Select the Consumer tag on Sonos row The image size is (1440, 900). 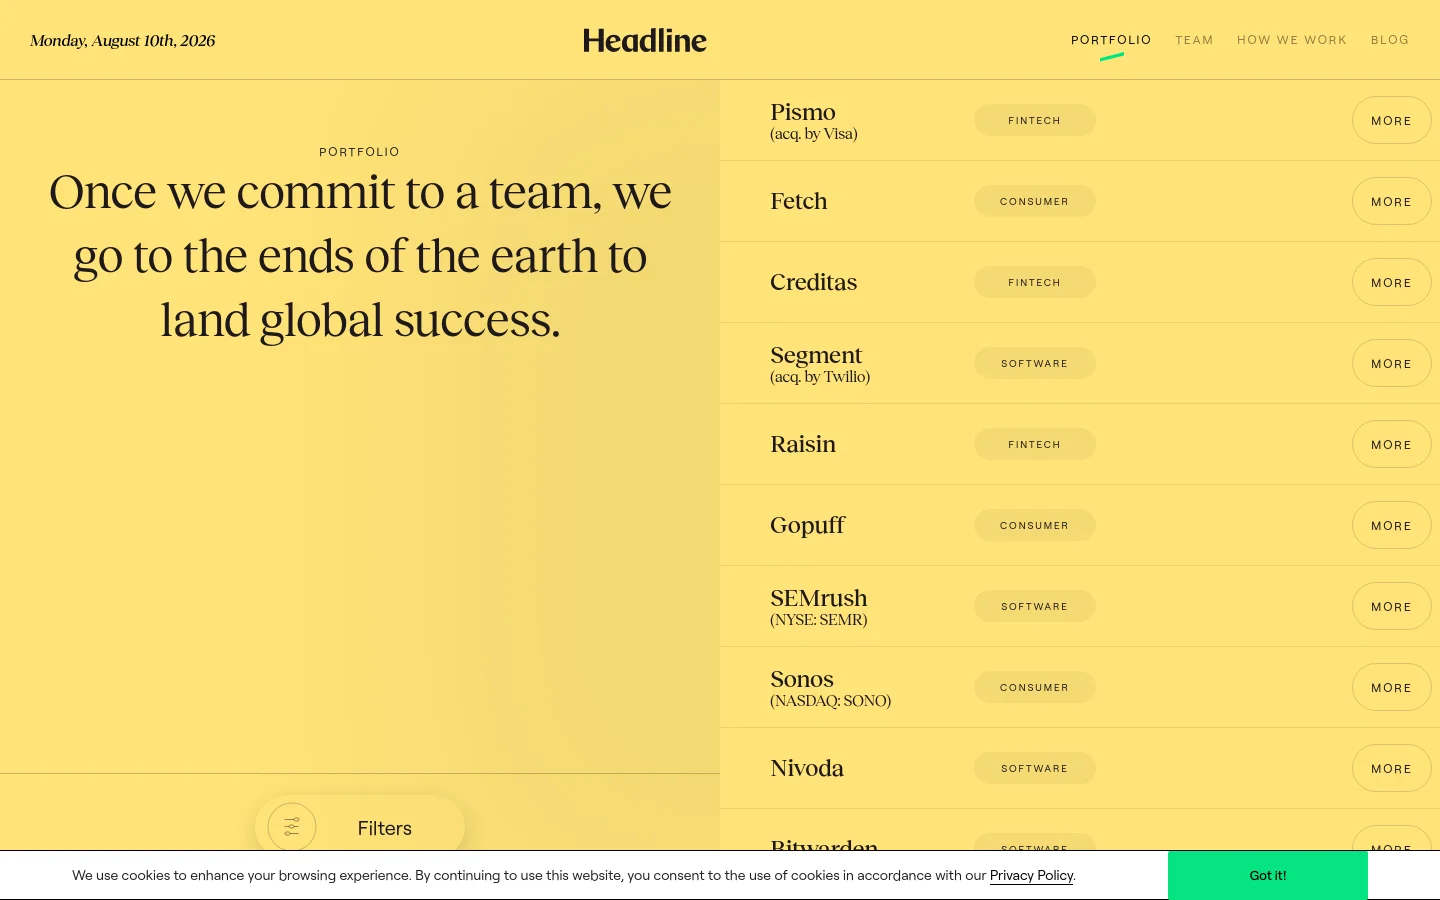[1035, 687]
